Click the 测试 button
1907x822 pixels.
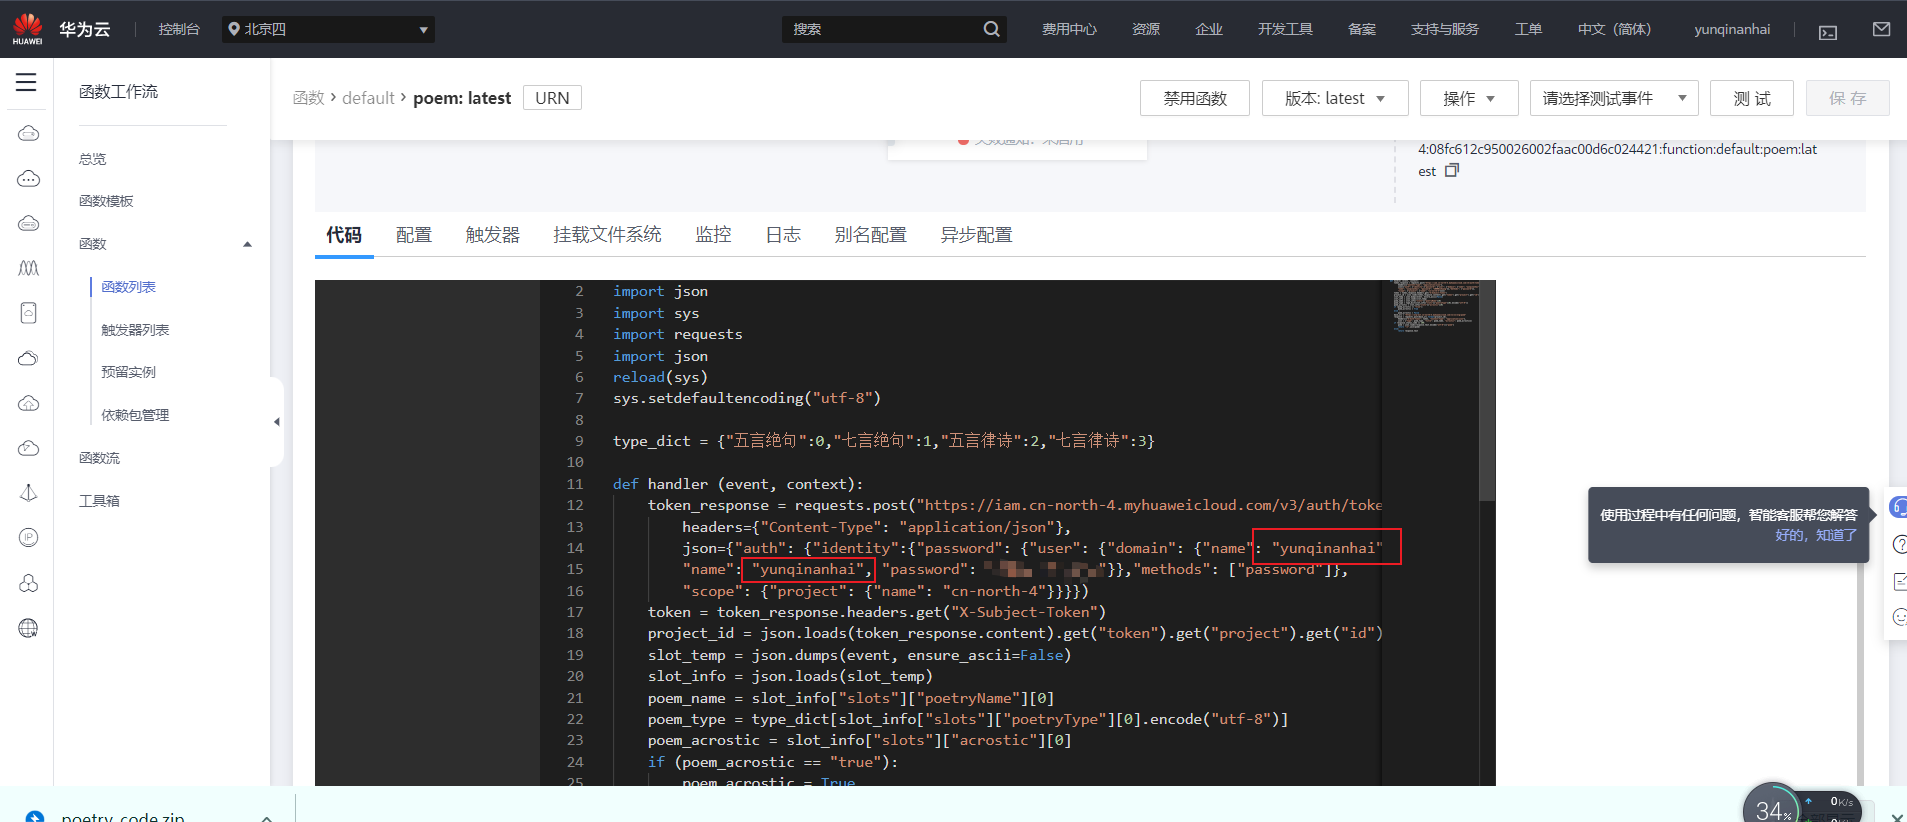[x=1752, y=98]
